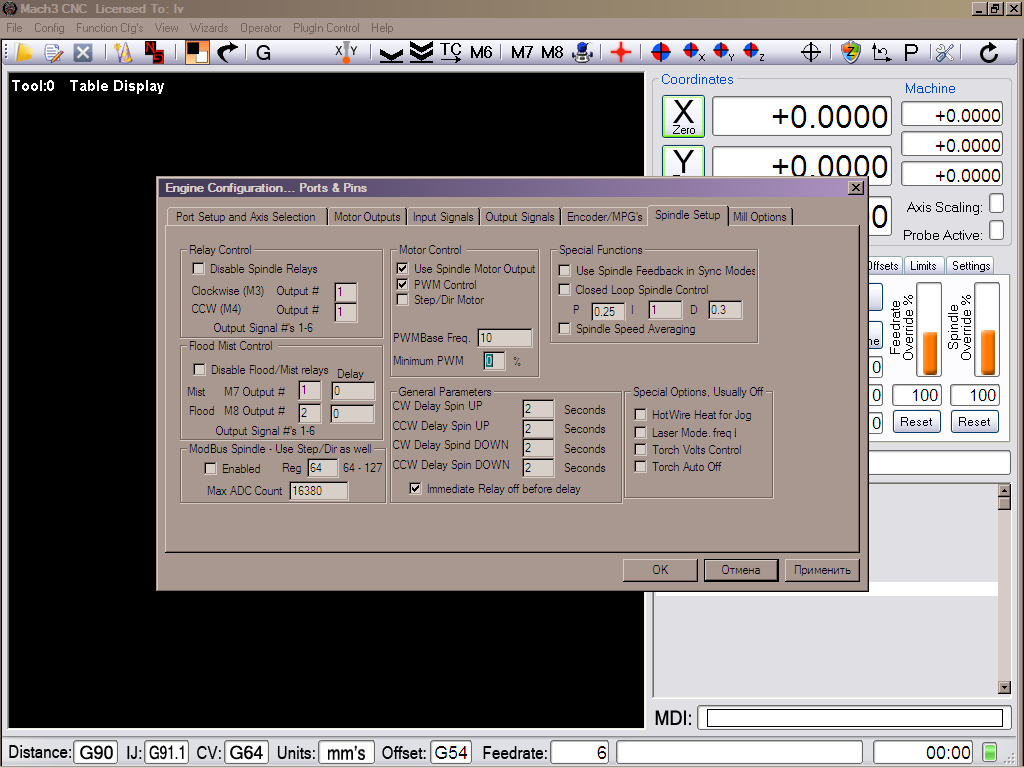Reset the Spindle Override
Screen dimensions: 1024x768
974,422
